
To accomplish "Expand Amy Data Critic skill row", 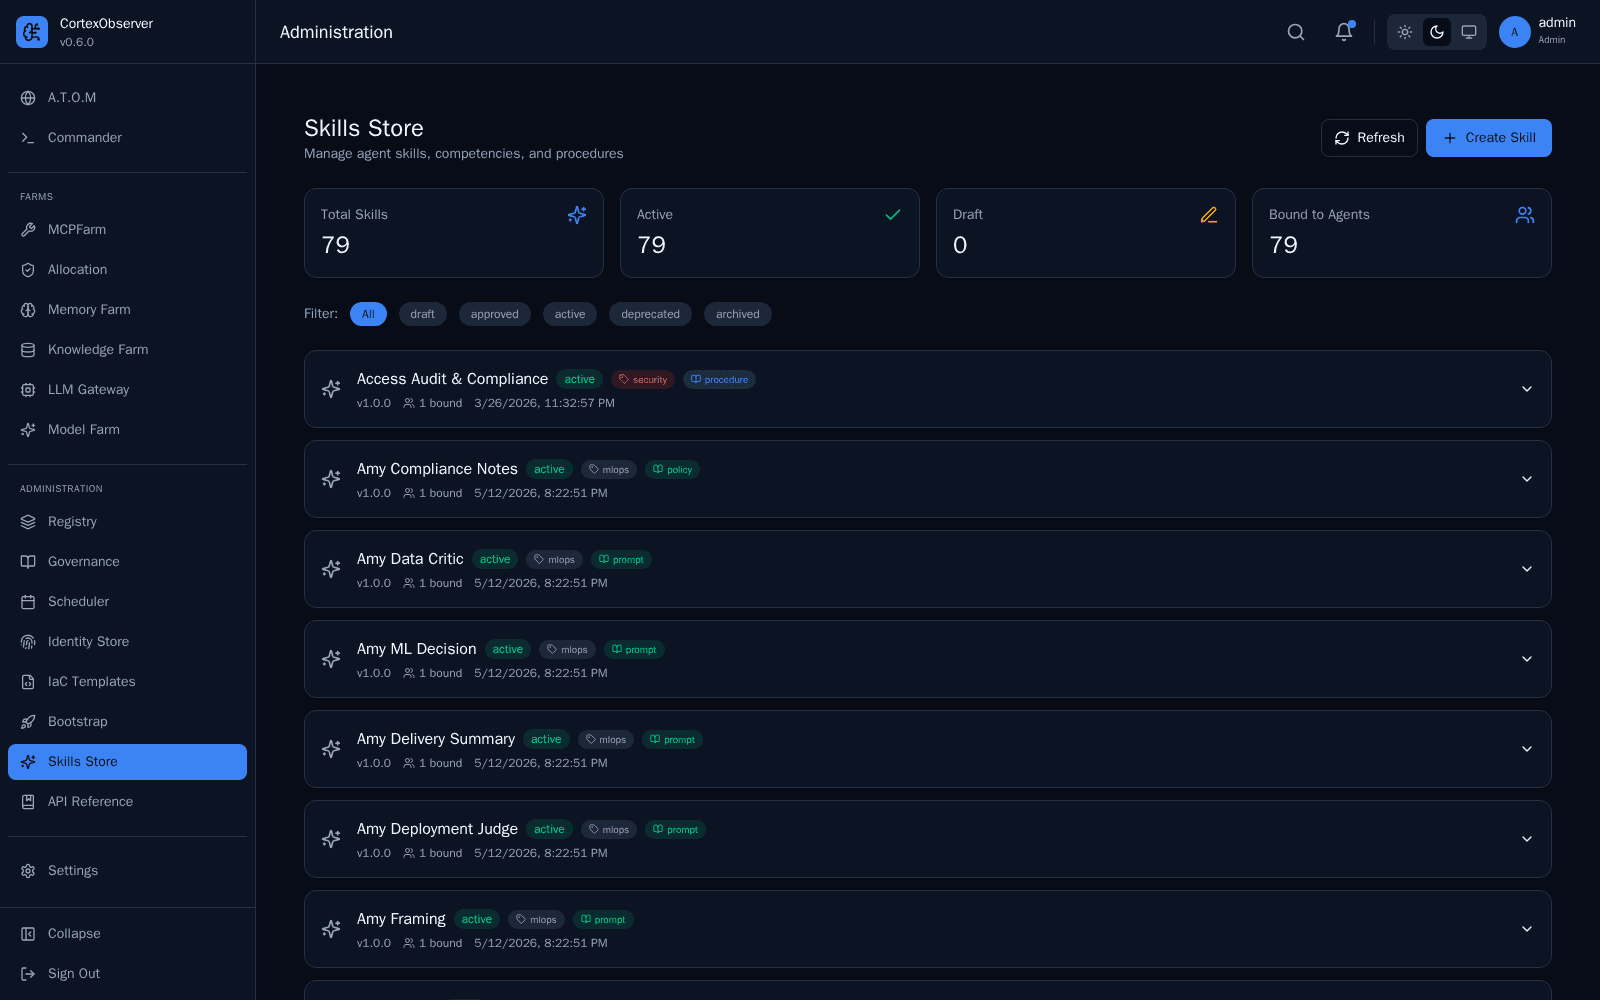I will click(1527, 569).
